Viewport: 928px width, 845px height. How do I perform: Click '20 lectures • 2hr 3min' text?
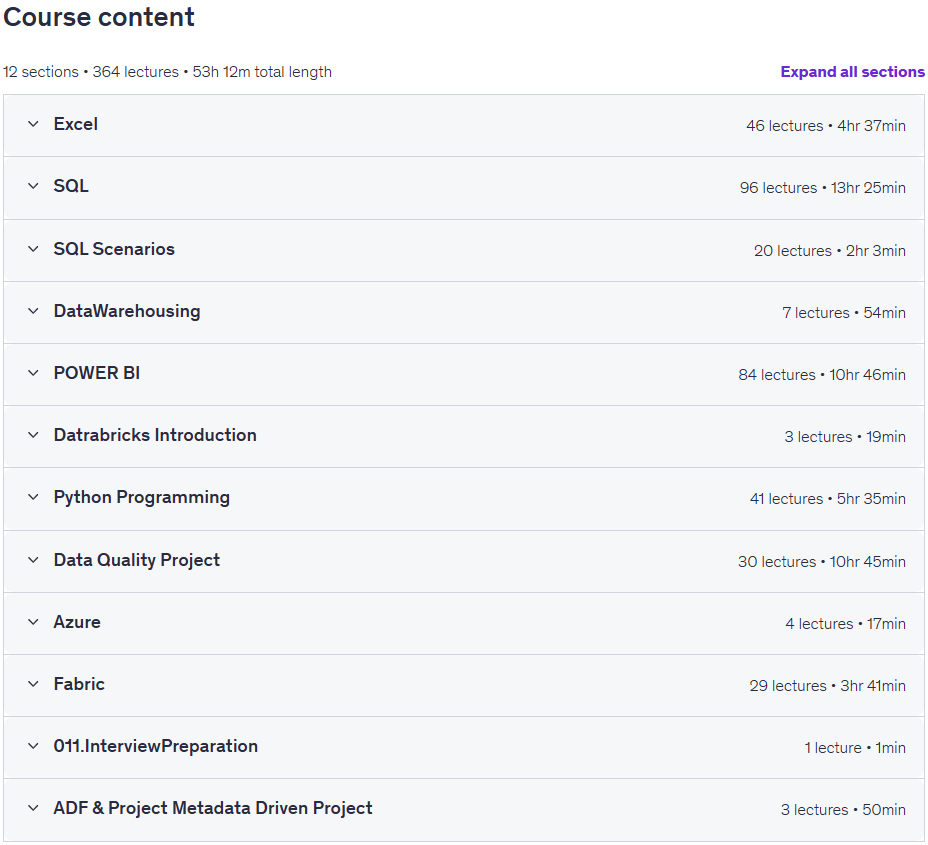(x=830, y=251)
